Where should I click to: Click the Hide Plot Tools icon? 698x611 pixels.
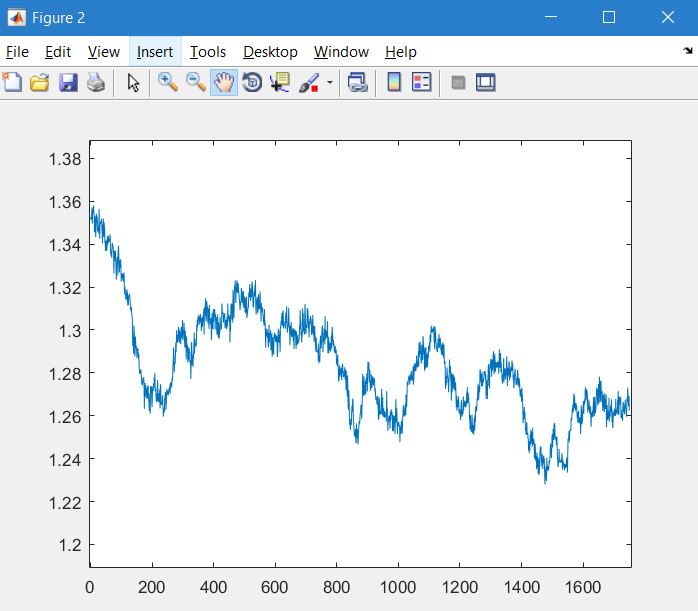[458, 82]
